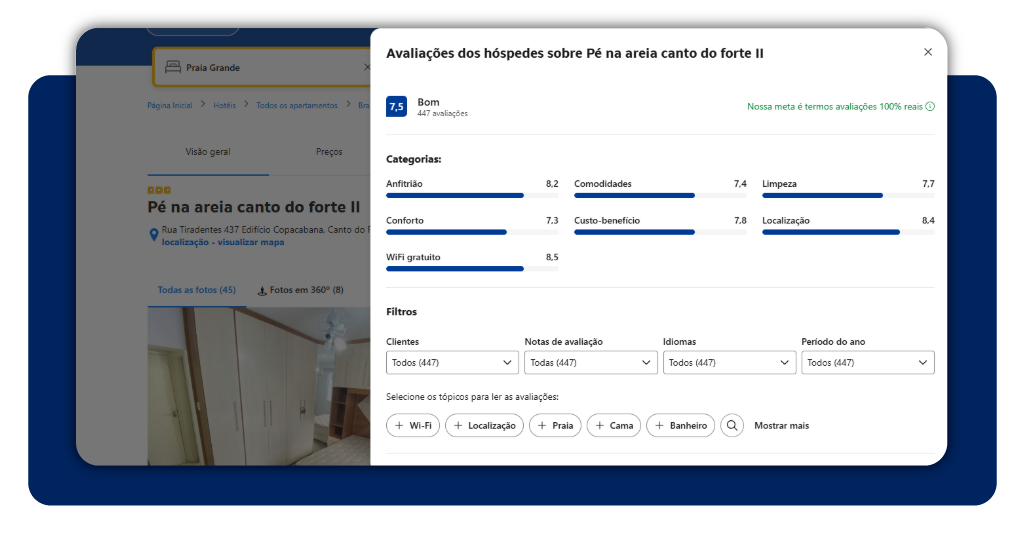Open Fotos em 360° (8) tab

point(300,290)
